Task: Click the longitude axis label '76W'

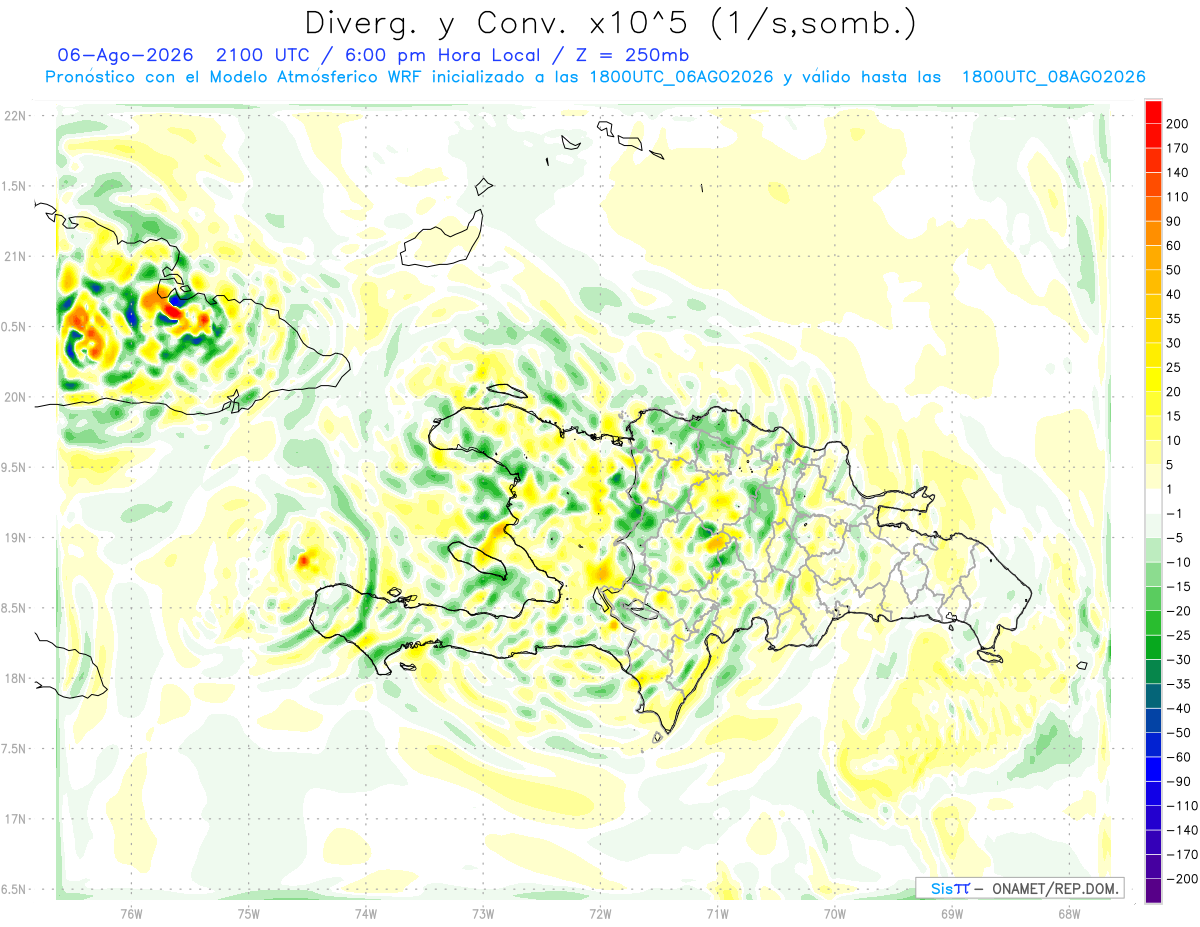Action: (131, 913)
